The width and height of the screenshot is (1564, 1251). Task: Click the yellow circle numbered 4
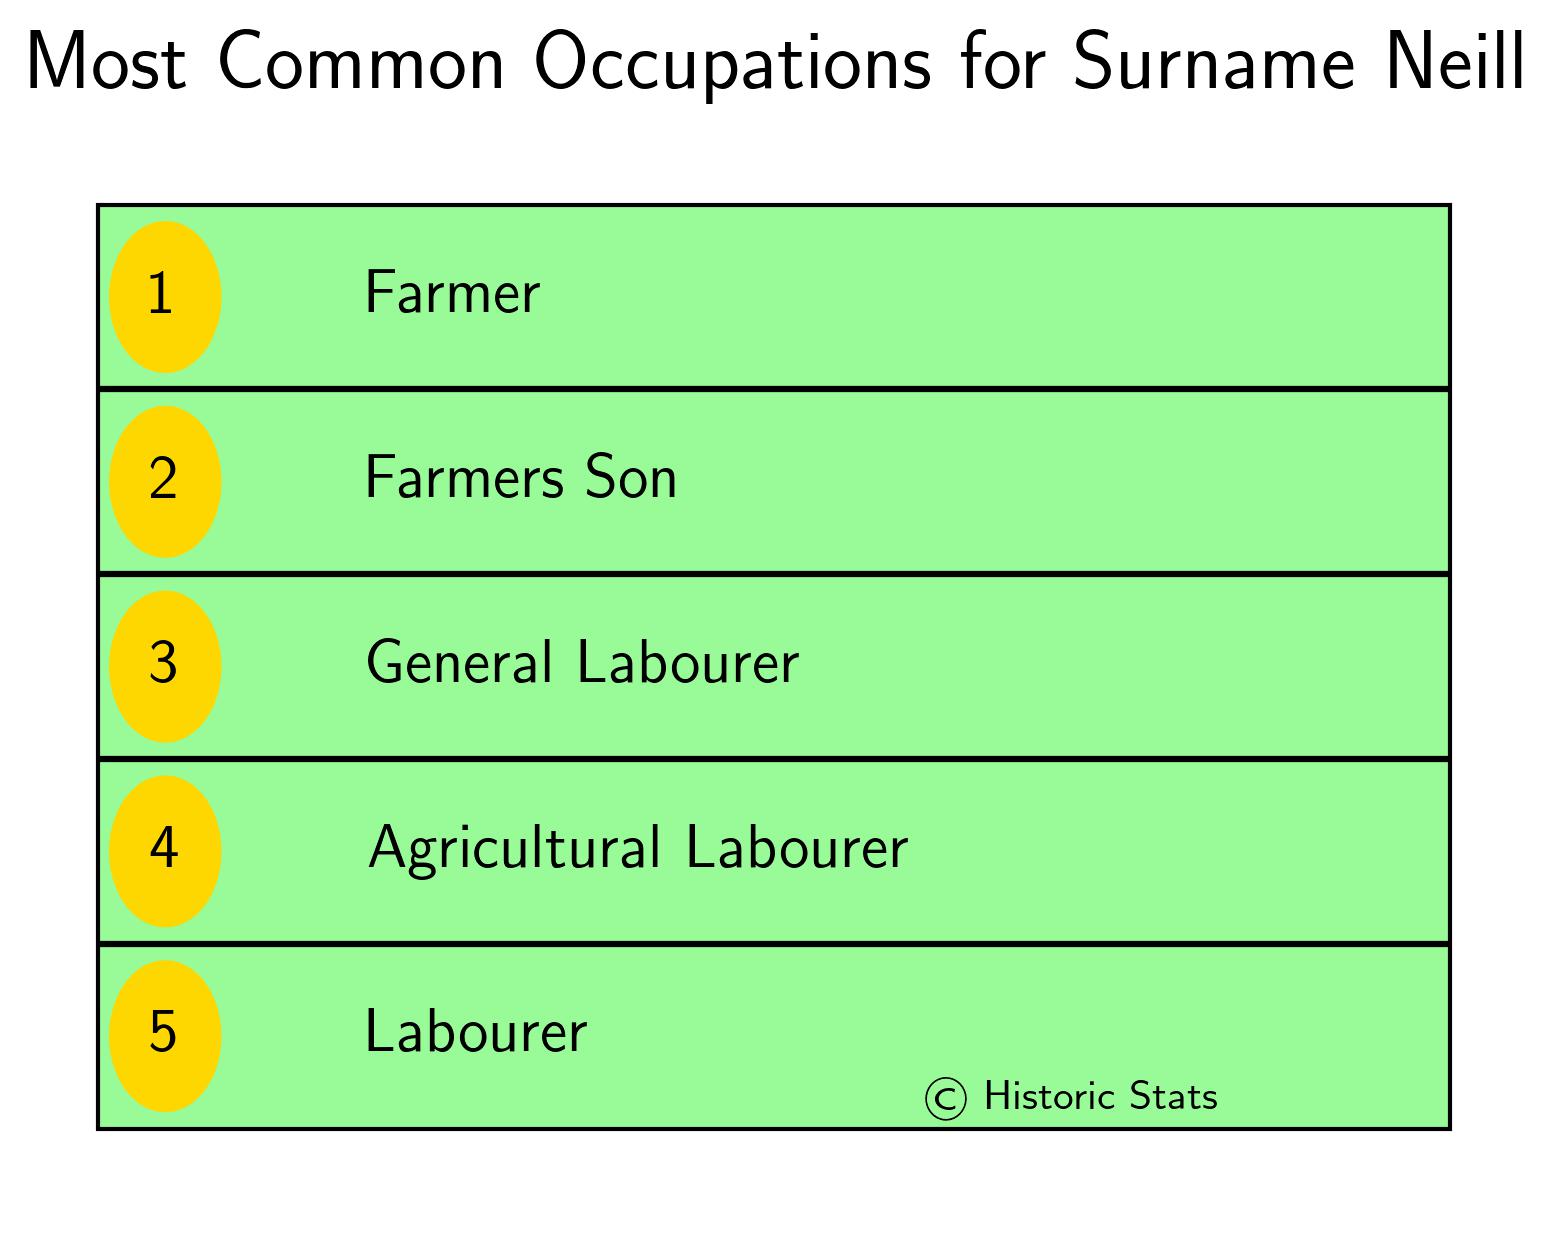coord(165,851)
